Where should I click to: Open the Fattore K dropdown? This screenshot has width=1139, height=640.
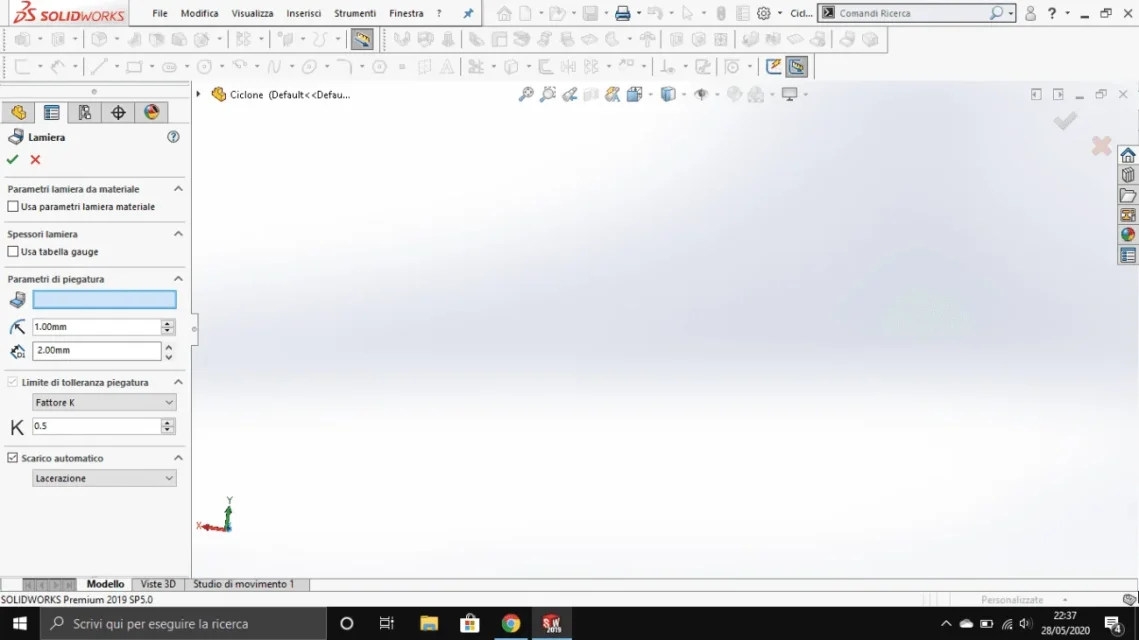tap(104, 402)
